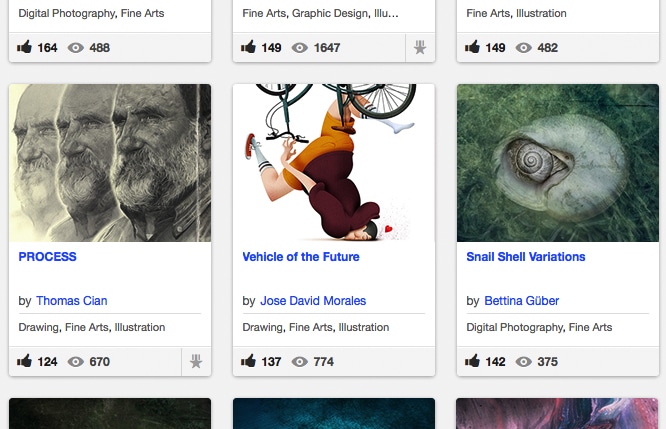The width and height of the screenshot is (666, 429).
Task: Open the PROCESS project title link
Action: click(x=48, y=257)
